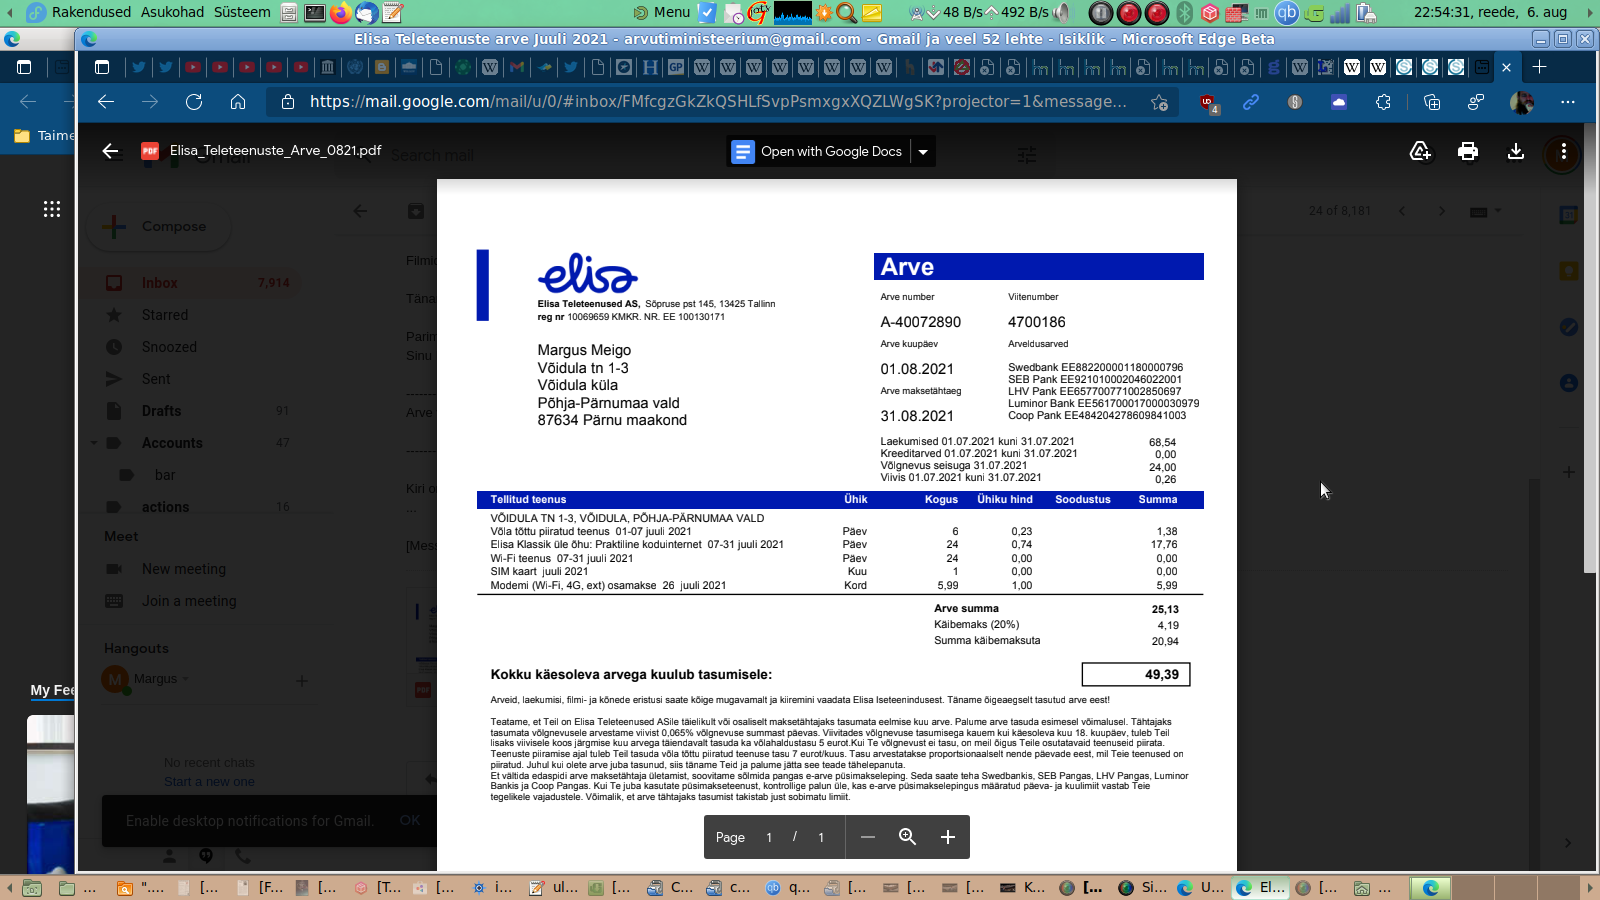Print the Elisa invoice PDF
Image resolution: width=1600 pixels, height=900 pixels.
pos(1468,151)
